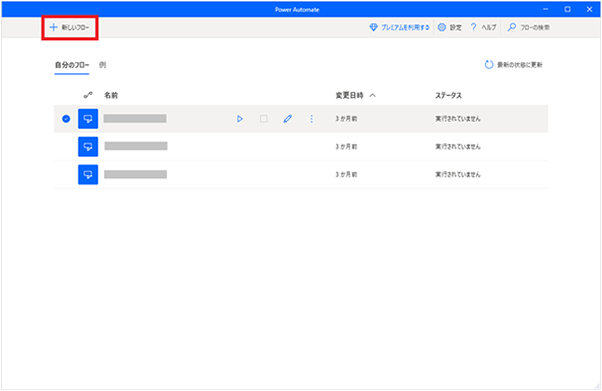Viewport: 602px width, 391px height.
Task: Sort by 名前 column header
Action: coord(111,95)
